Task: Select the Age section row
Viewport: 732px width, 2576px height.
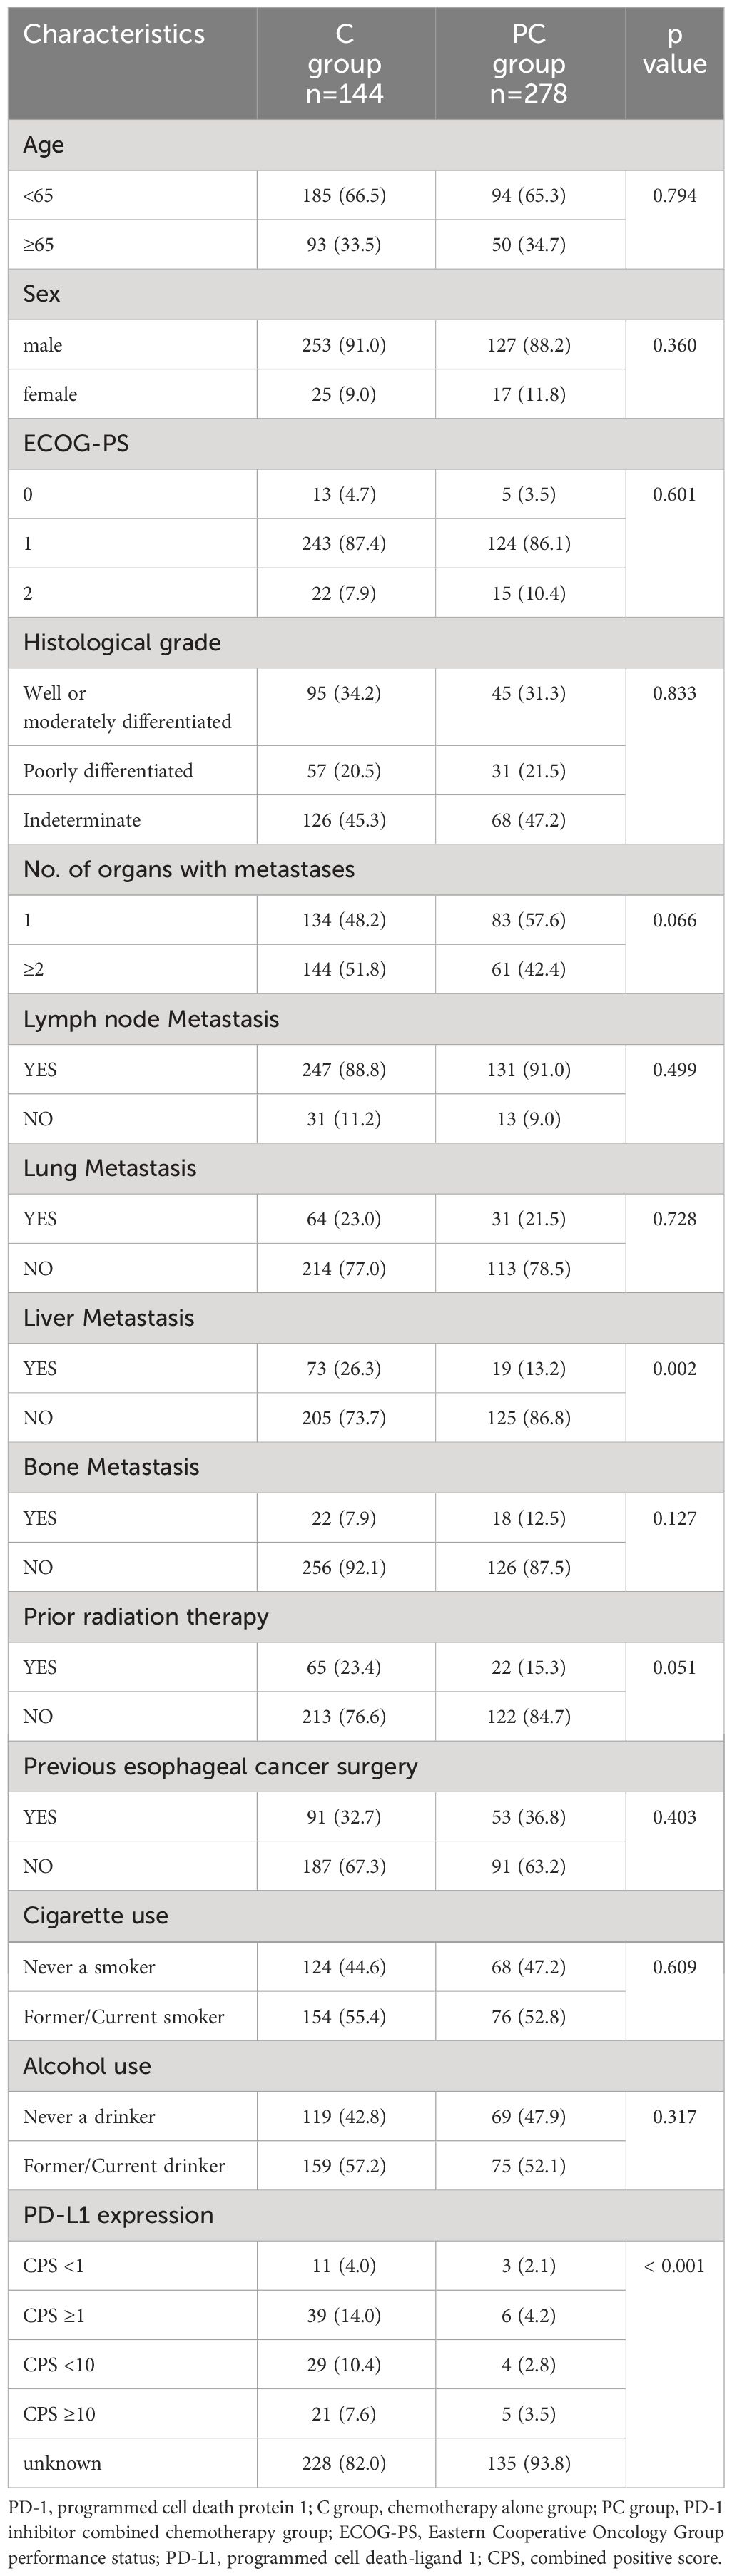Action: tap(366, 145)
